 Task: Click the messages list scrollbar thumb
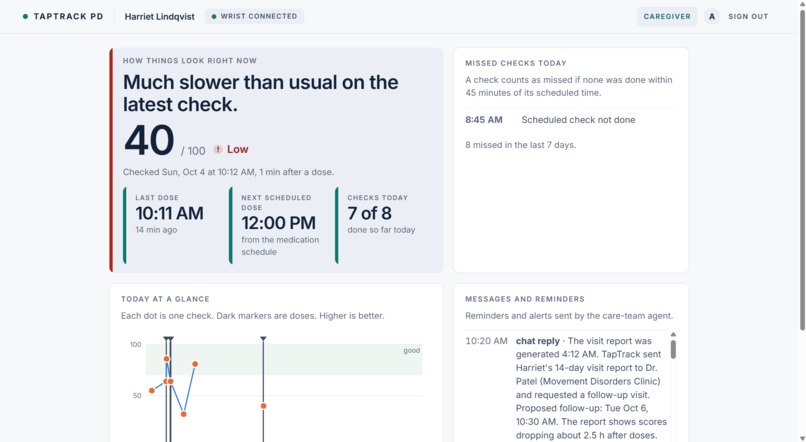pyautogui.click(x=673, y=349)
